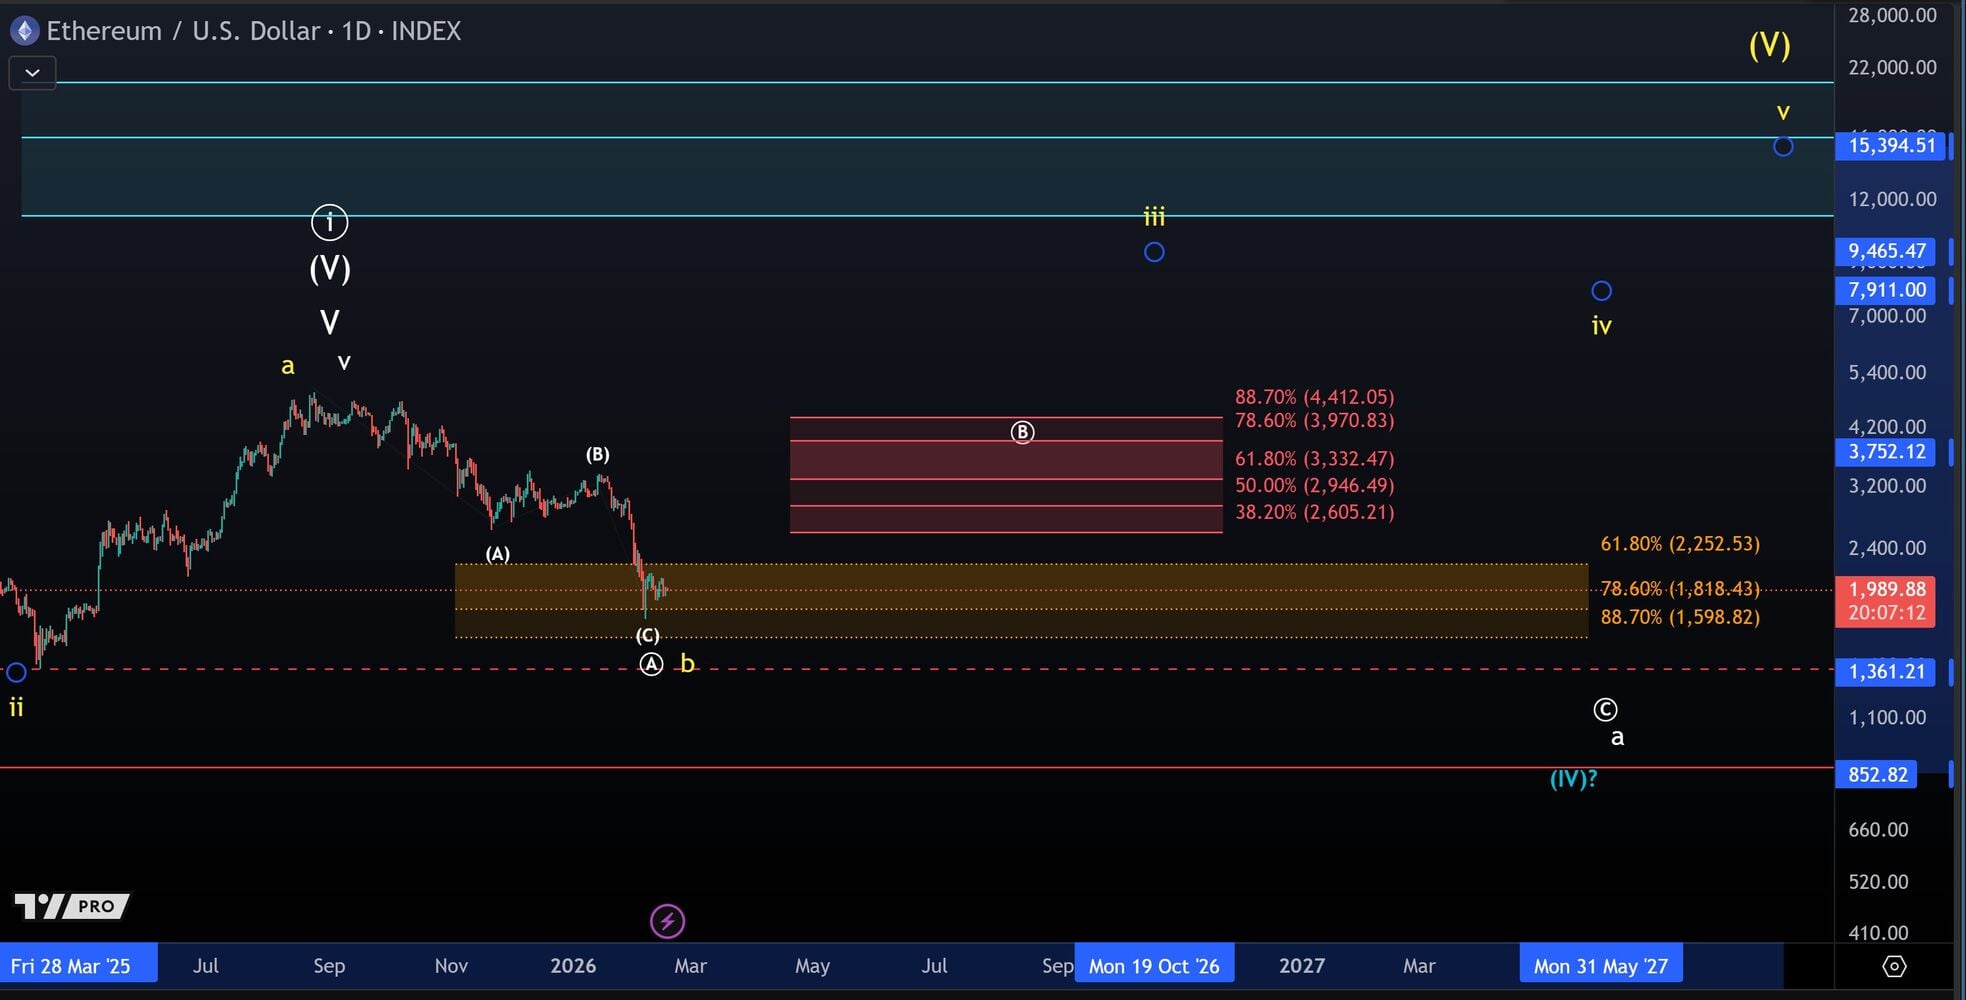This screenshot has height=1000, width=1966.
Task: Click the 1,100.00 price scale tick
Action: (1887, 718)
